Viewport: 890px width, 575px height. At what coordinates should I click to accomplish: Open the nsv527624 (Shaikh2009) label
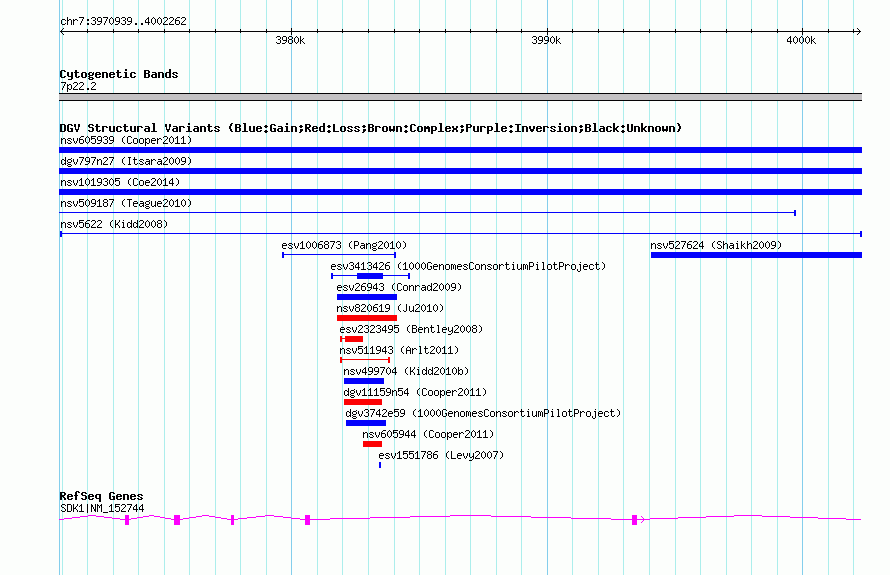click(x=716, y=245)
